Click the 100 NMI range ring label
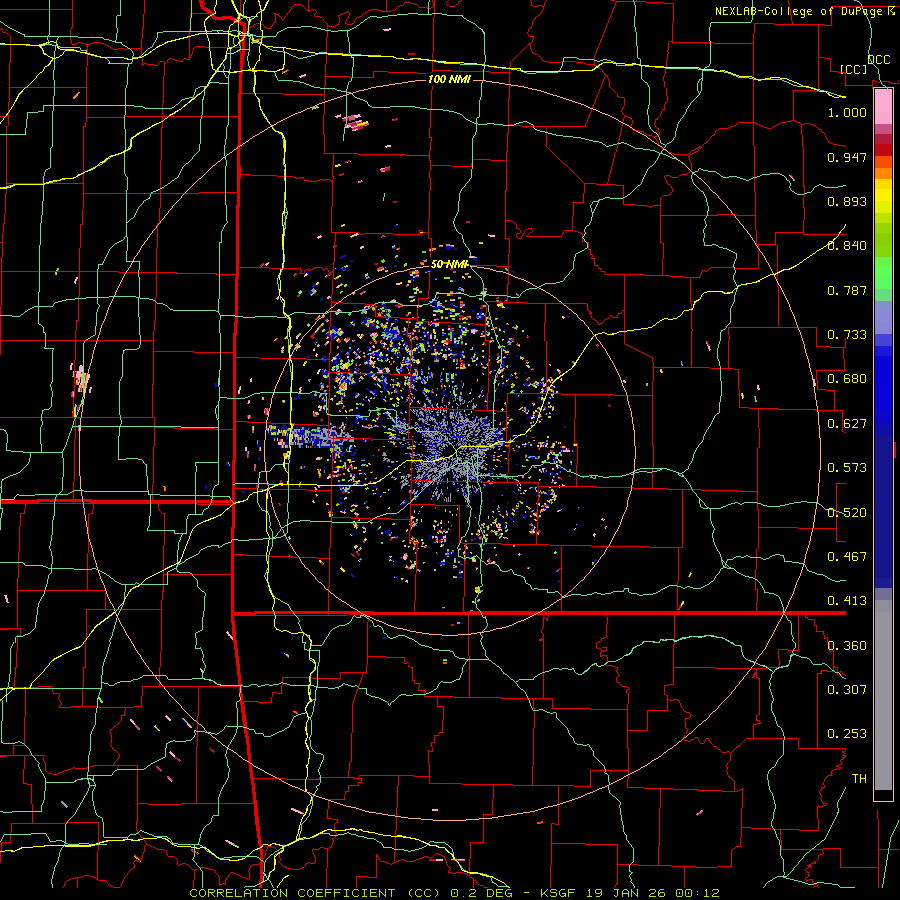The height and width of the screenshot is (900, 900). (x=449, y=79)
